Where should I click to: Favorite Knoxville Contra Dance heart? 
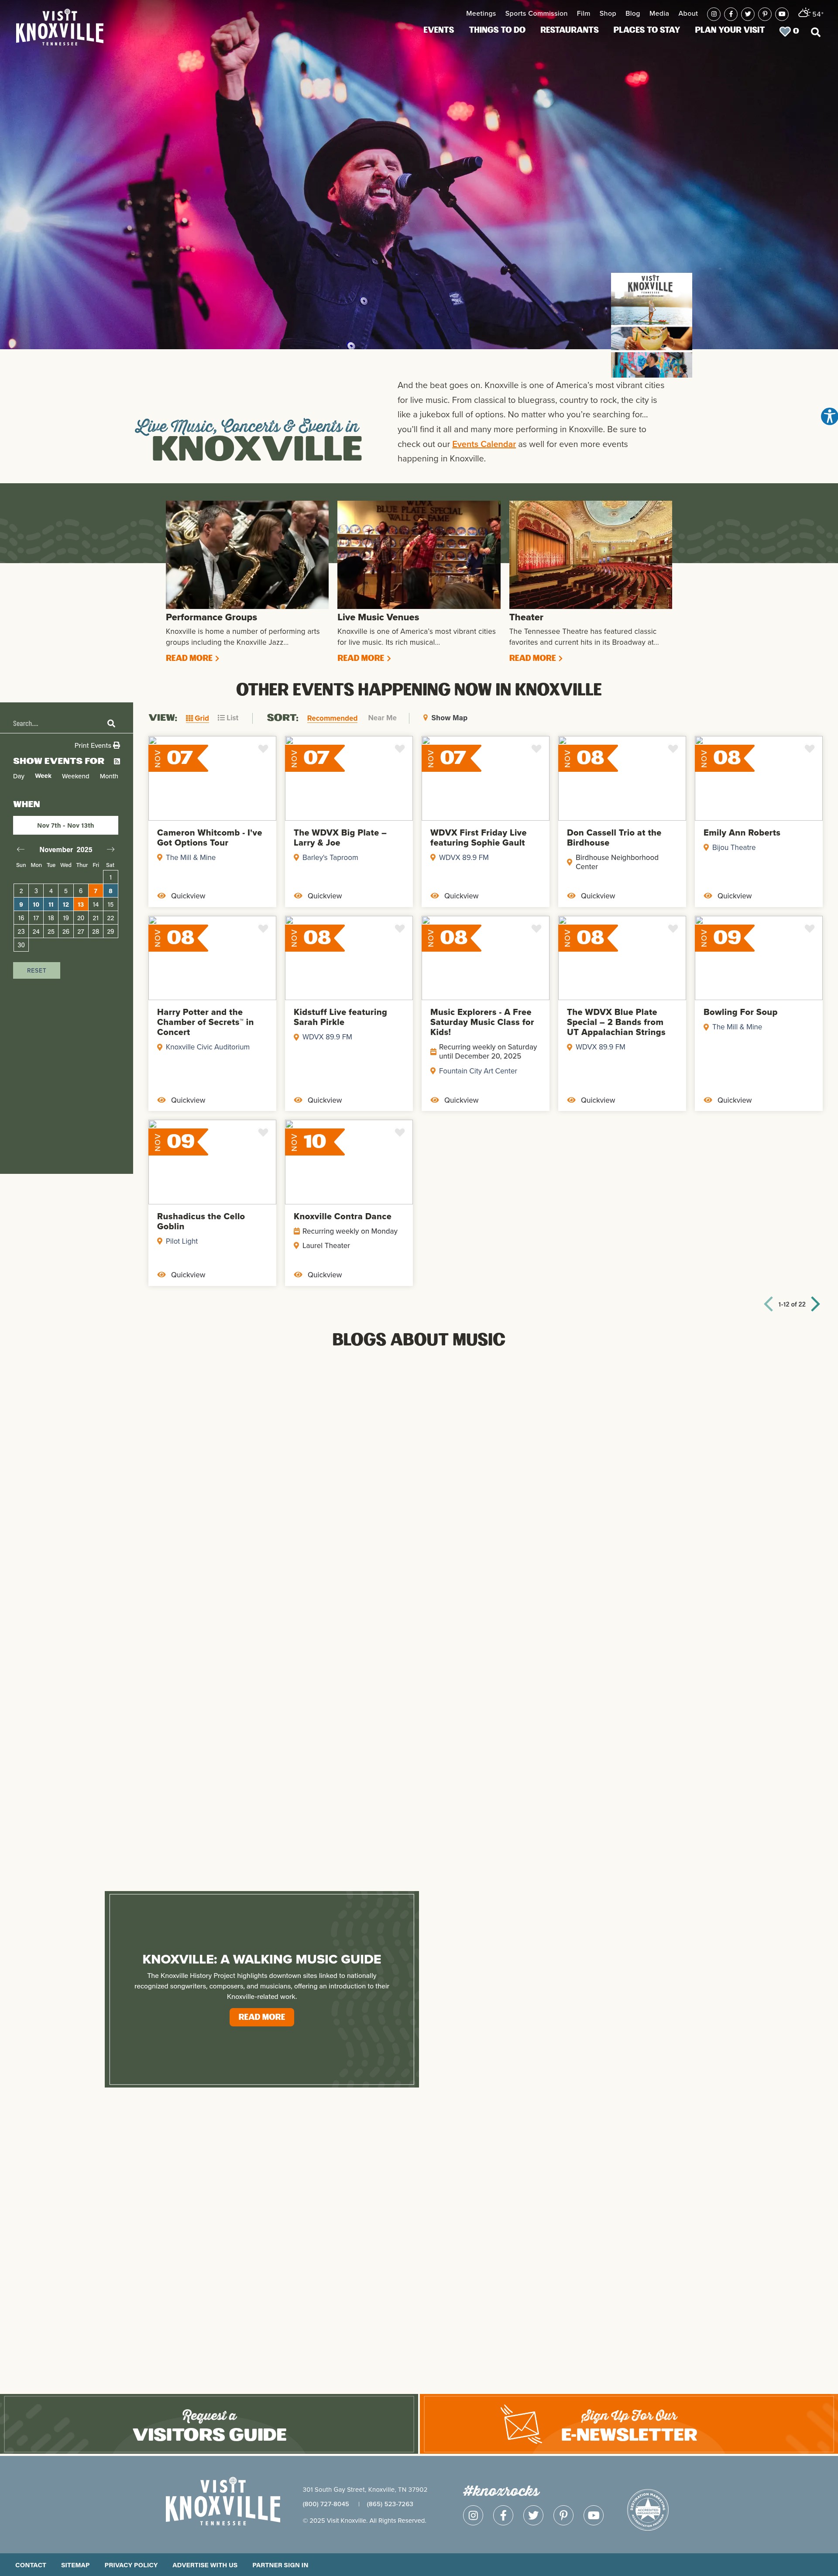[x=400, y=1133]
